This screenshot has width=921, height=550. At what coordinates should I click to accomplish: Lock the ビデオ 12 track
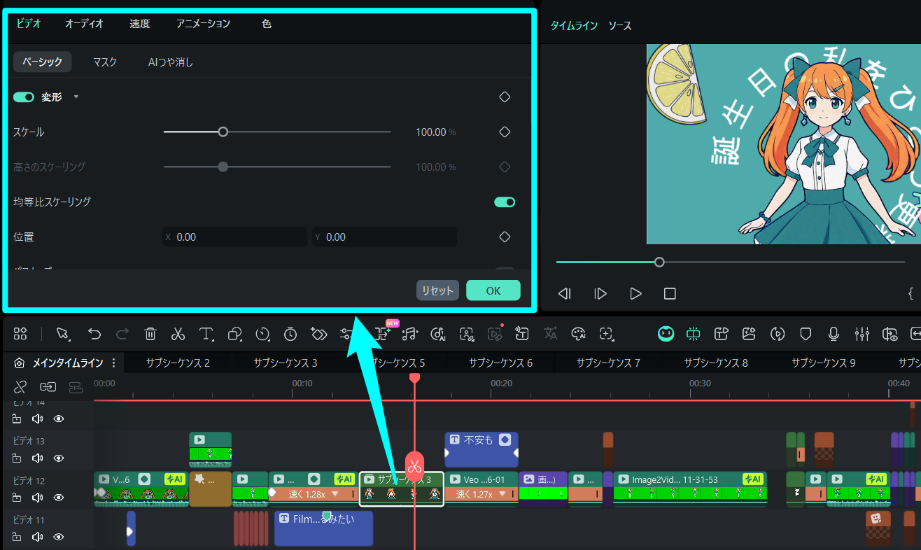click(16, 498)
